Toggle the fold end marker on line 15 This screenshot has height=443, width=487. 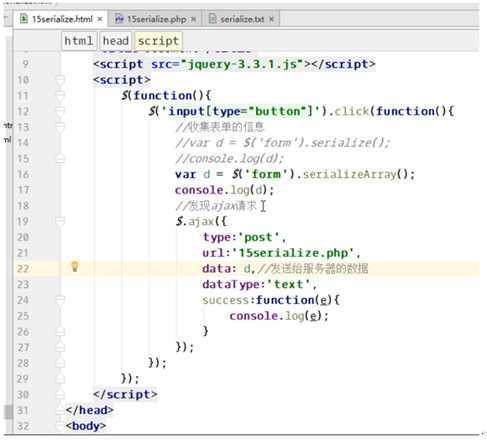click(60, 159)
